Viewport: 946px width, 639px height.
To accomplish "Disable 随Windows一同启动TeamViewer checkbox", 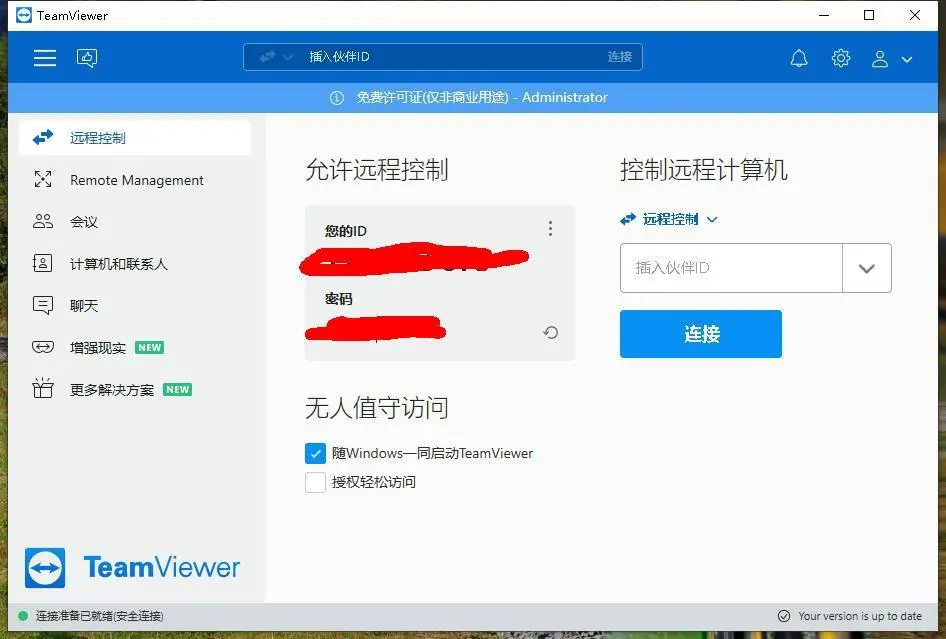I will tap(316, 453).
